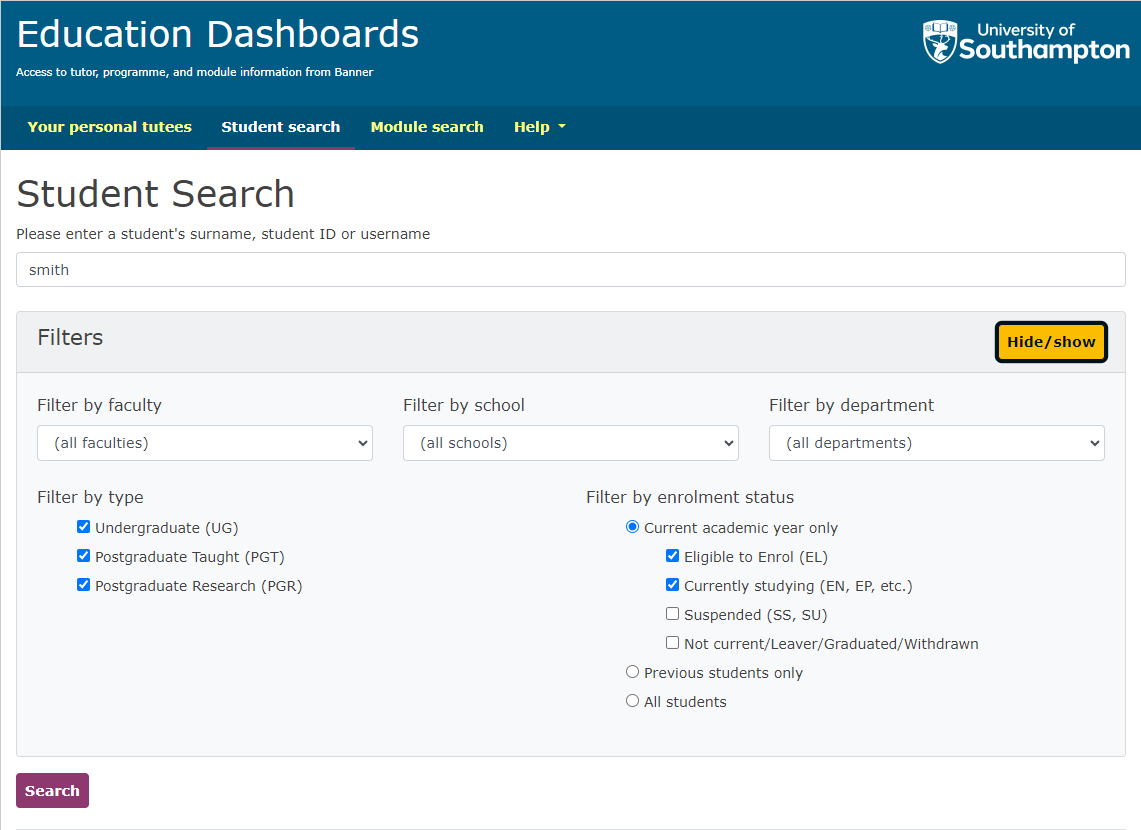The height and width of the screenshot is (830, 1141).
Task: Uncheck 'Currently studying (EN, EP, etc.)'
Action: coord(672,584)
